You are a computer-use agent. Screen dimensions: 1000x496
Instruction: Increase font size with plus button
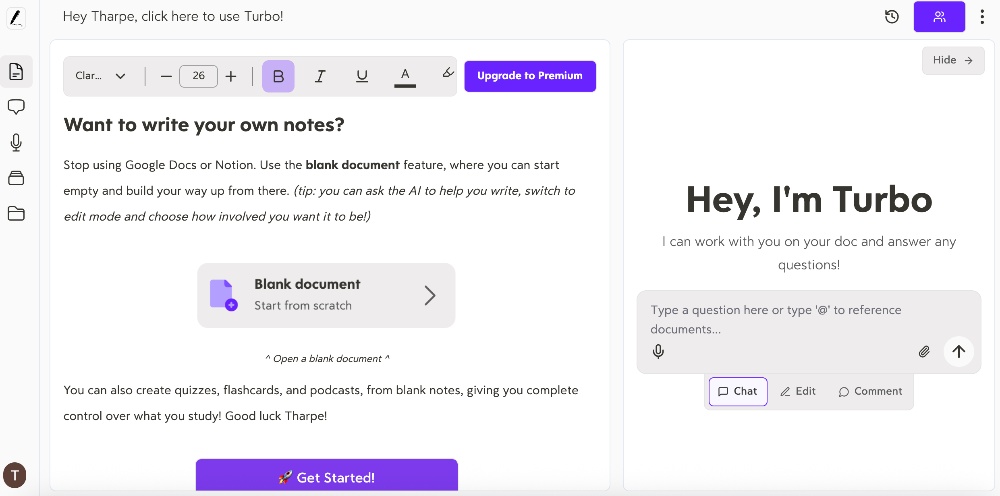tap(231, 76)
